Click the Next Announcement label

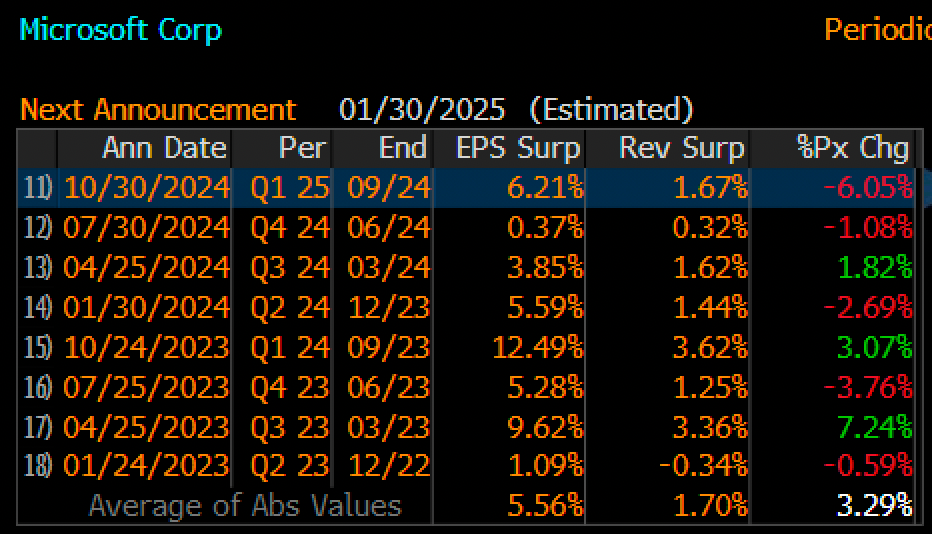(x=158, y=110)
